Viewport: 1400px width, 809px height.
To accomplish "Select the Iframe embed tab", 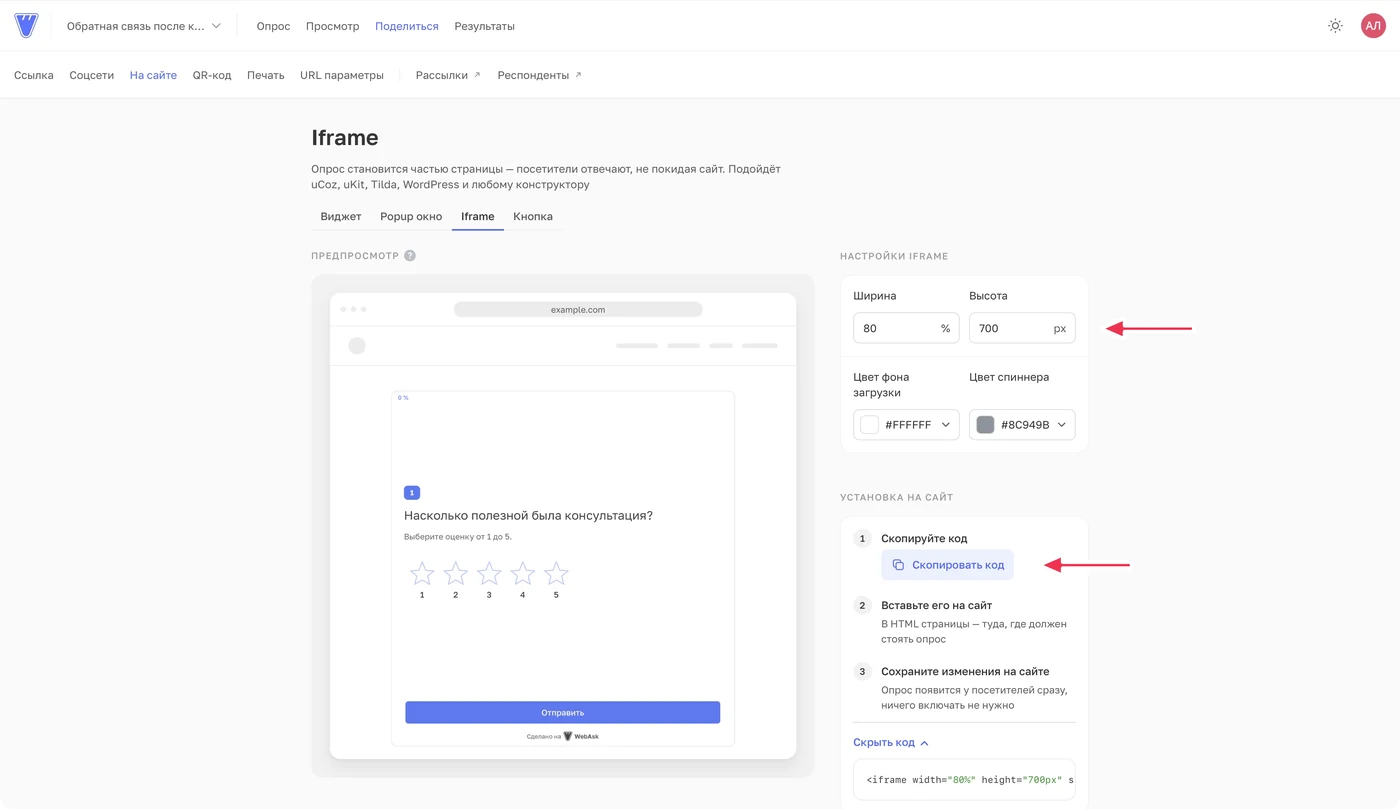I will coord(478,216).
